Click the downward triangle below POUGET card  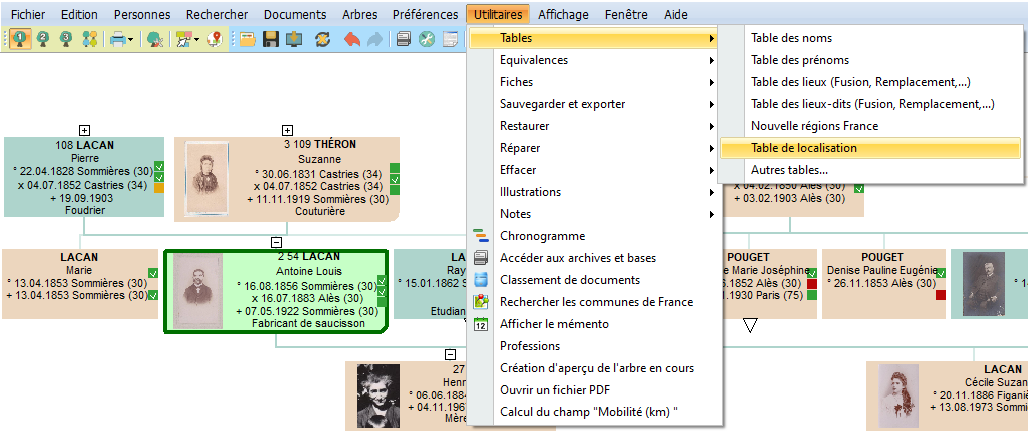pos(751,326)
